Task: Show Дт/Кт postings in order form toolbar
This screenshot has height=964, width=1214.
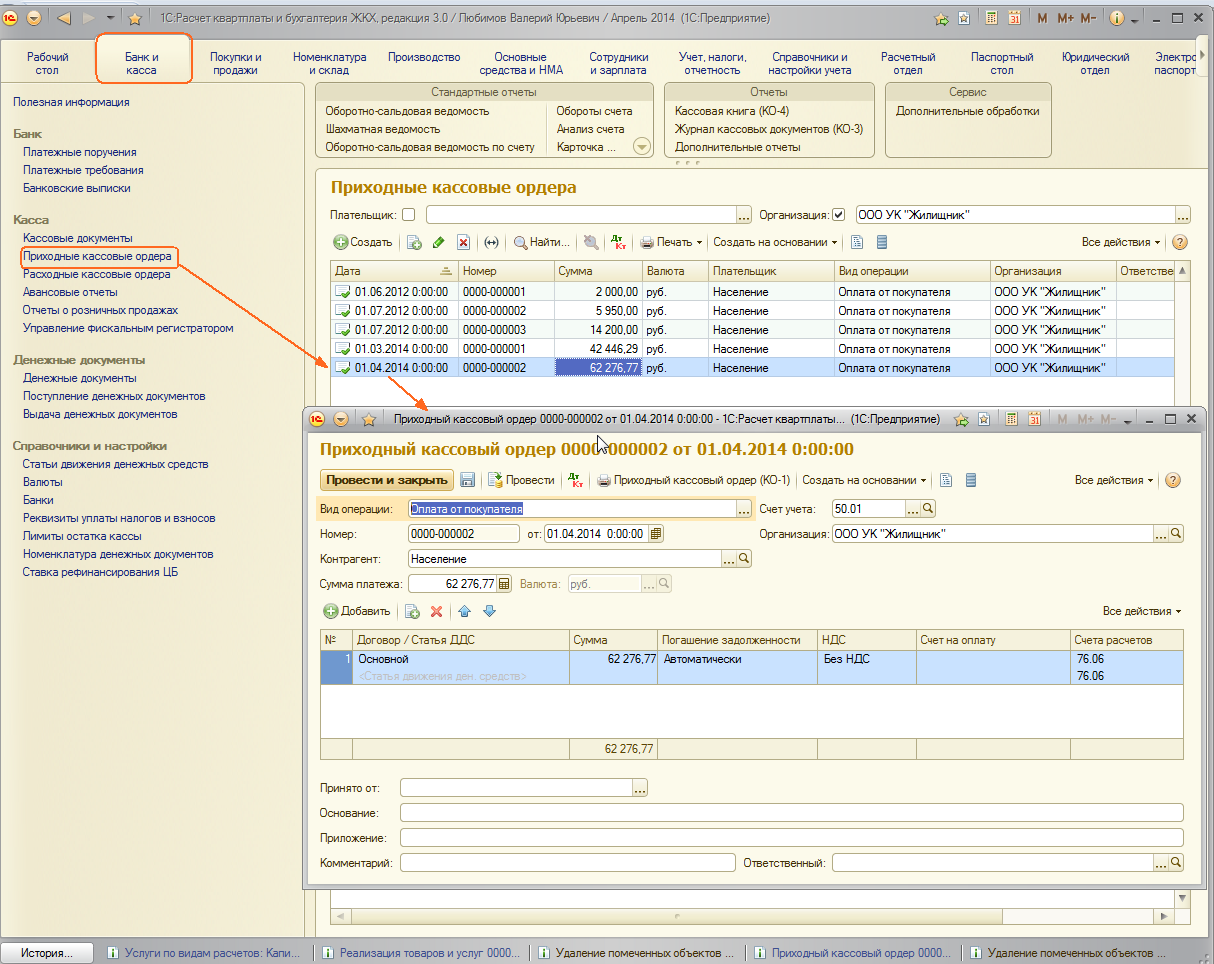Action: (x=575, y=480)
